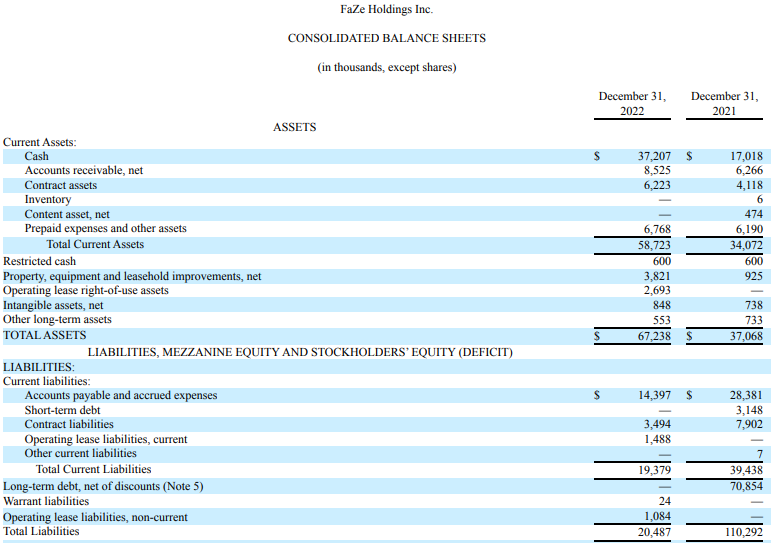Click accounts payable value 14,397
The height and width of the screenshot is (543, 772).
point(654,396)
